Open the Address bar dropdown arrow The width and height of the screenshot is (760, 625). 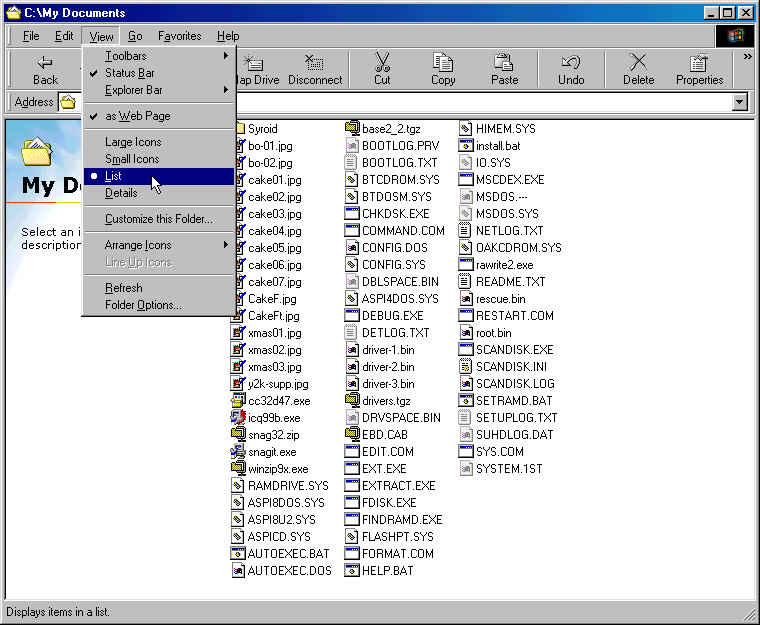(740, 102)
